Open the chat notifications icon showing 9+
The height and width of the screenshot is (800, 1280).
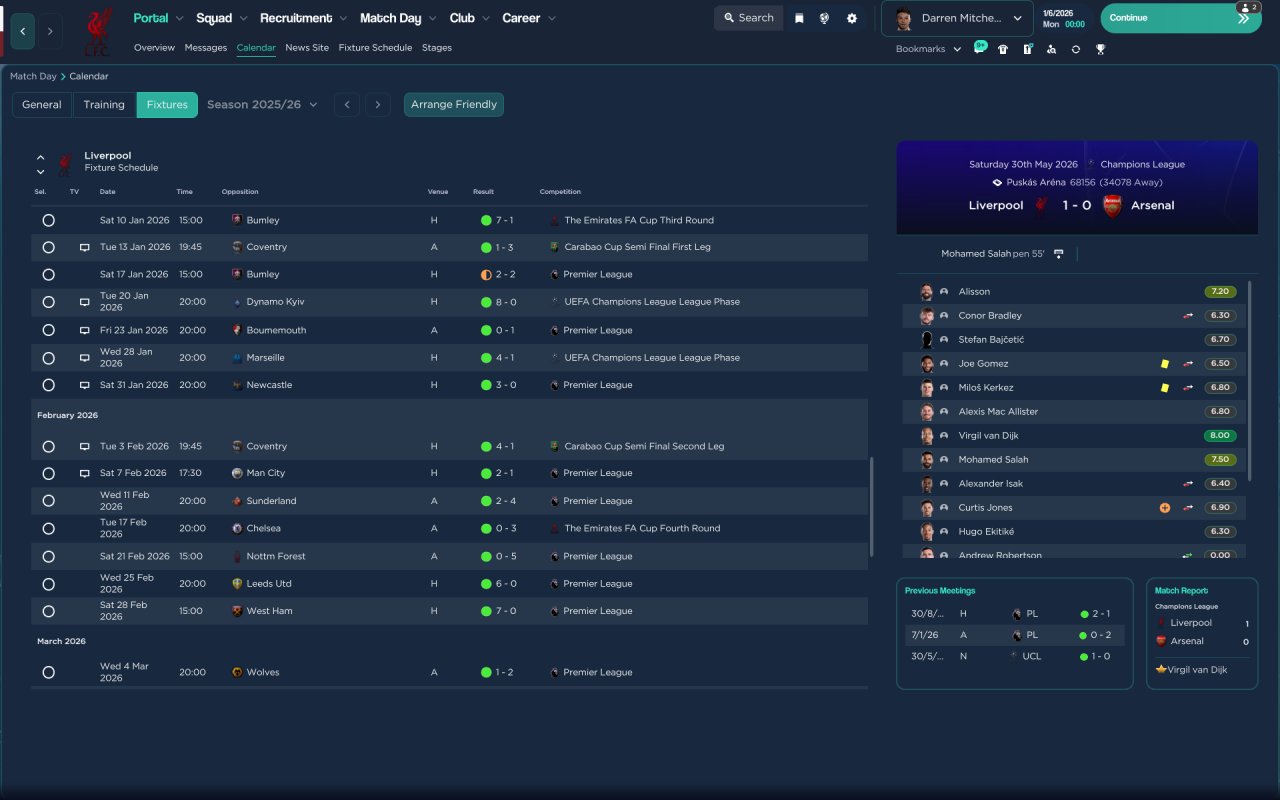point(980,48)
